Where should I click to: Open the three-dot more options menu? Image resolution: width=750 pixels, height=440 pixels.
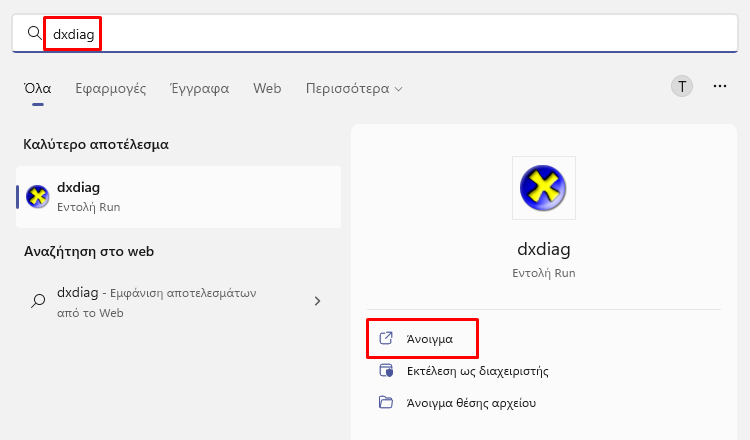[x=720, y=86]
